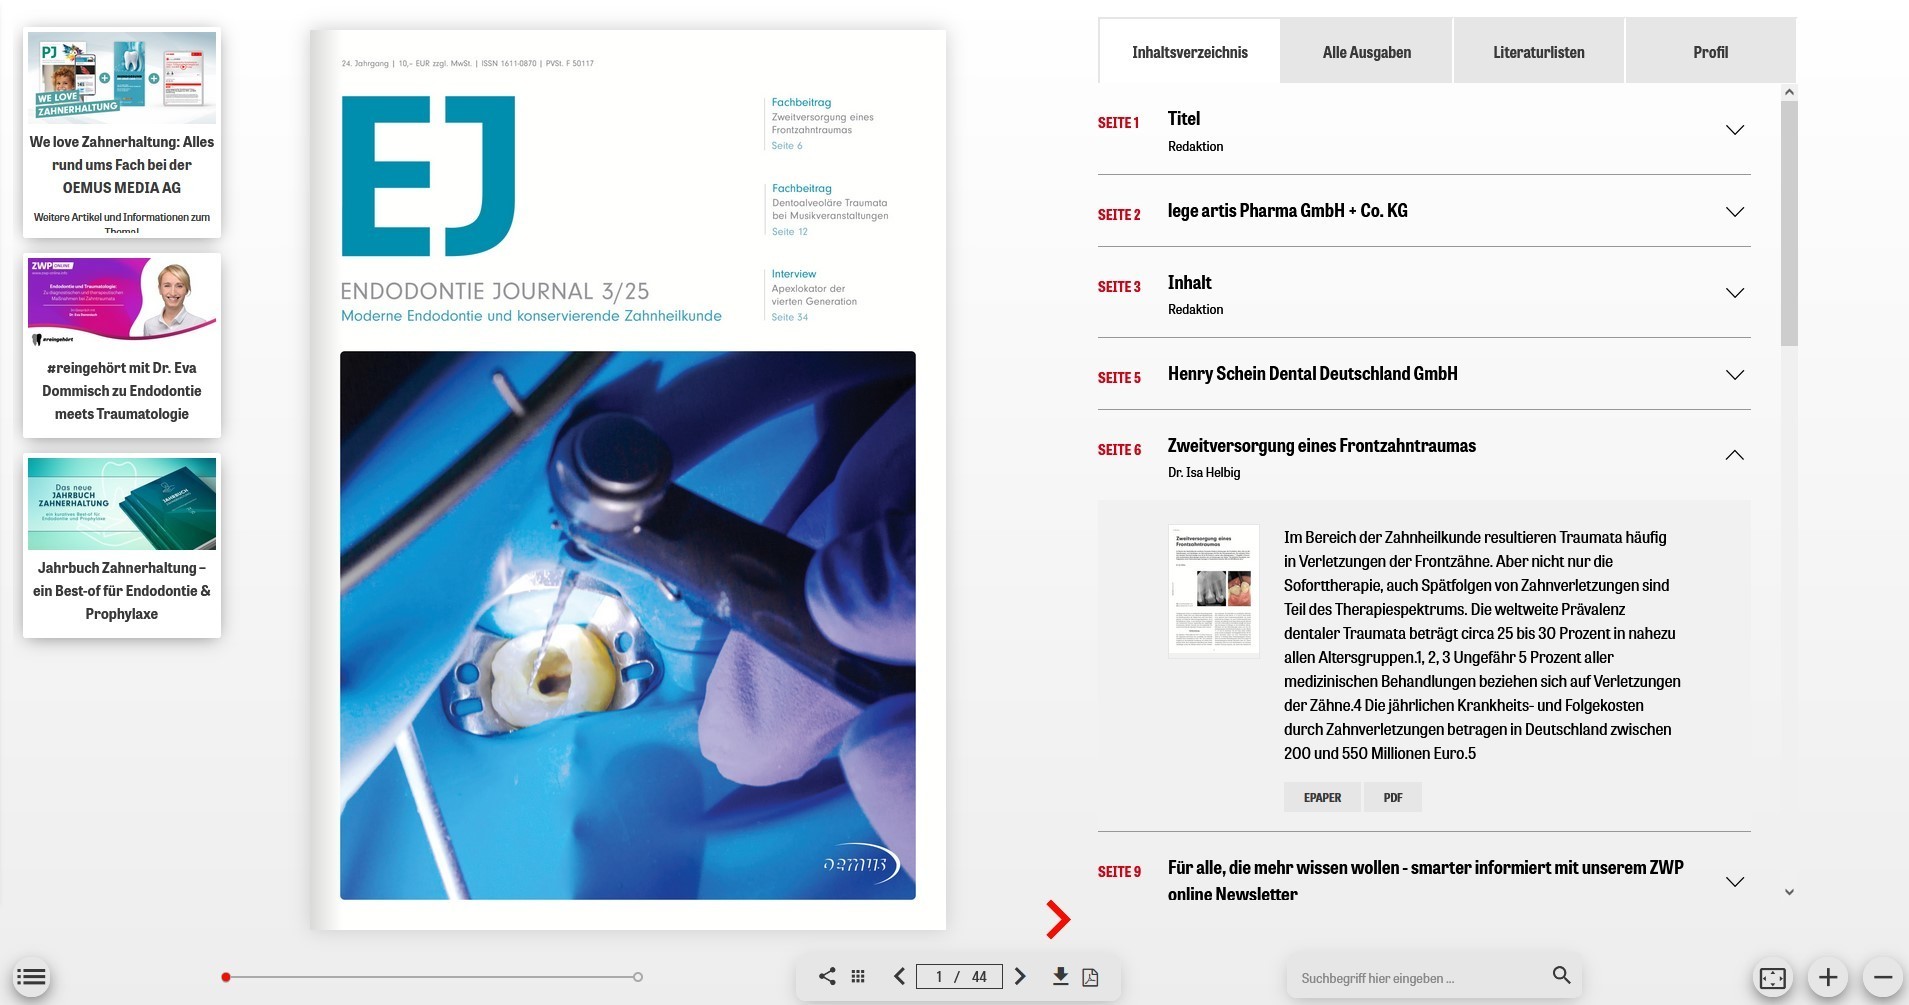Image resolution: width=1909 pixels, height=1005 pixels.
Task: Expand the Titel entry chevron
Action: point(1735,130)
